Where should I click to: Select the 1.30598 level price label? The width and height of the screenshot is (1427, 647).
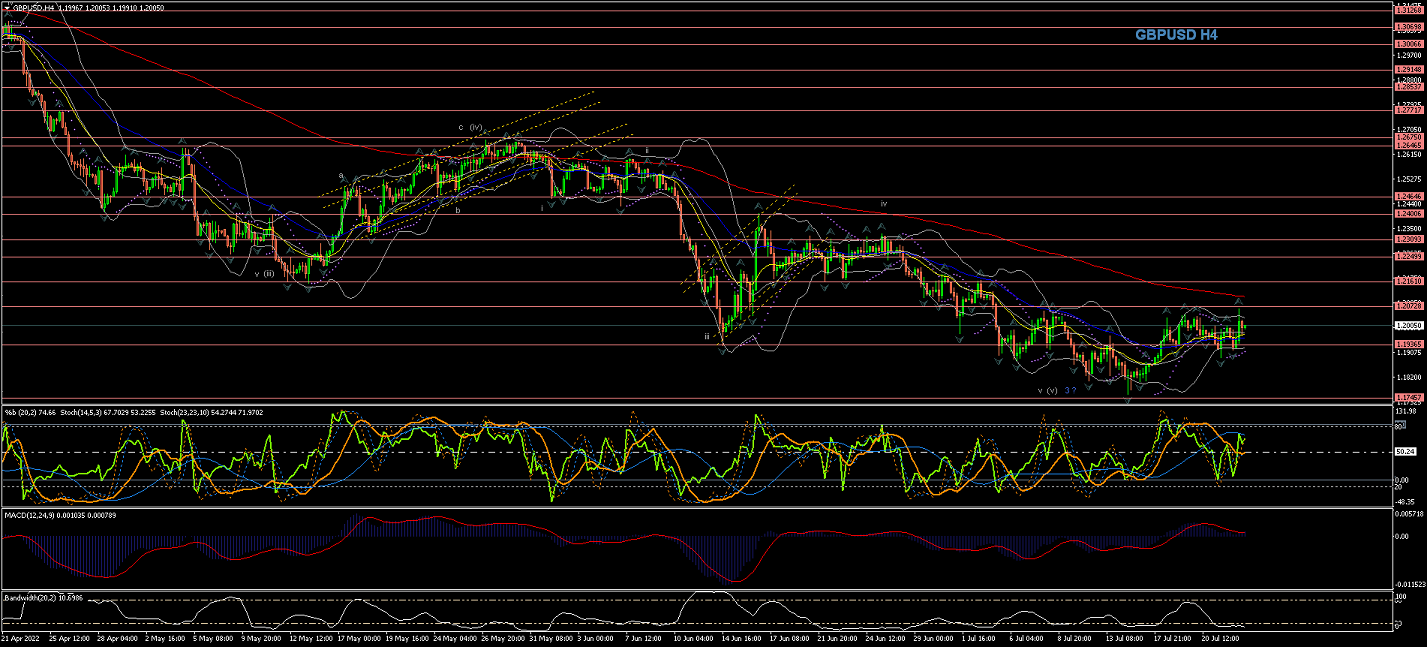tap(1407, 28)
